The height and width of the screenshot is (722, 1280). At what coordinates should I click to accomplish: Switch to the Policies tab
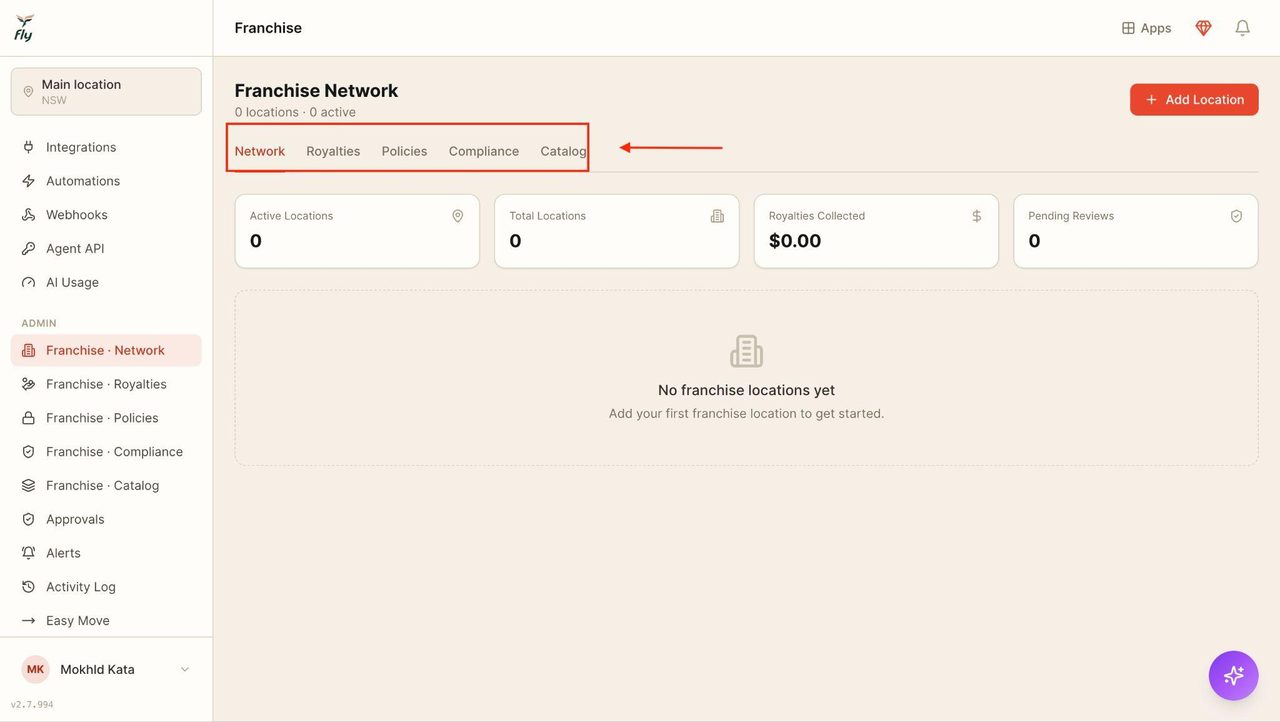[x=404, y=151]
